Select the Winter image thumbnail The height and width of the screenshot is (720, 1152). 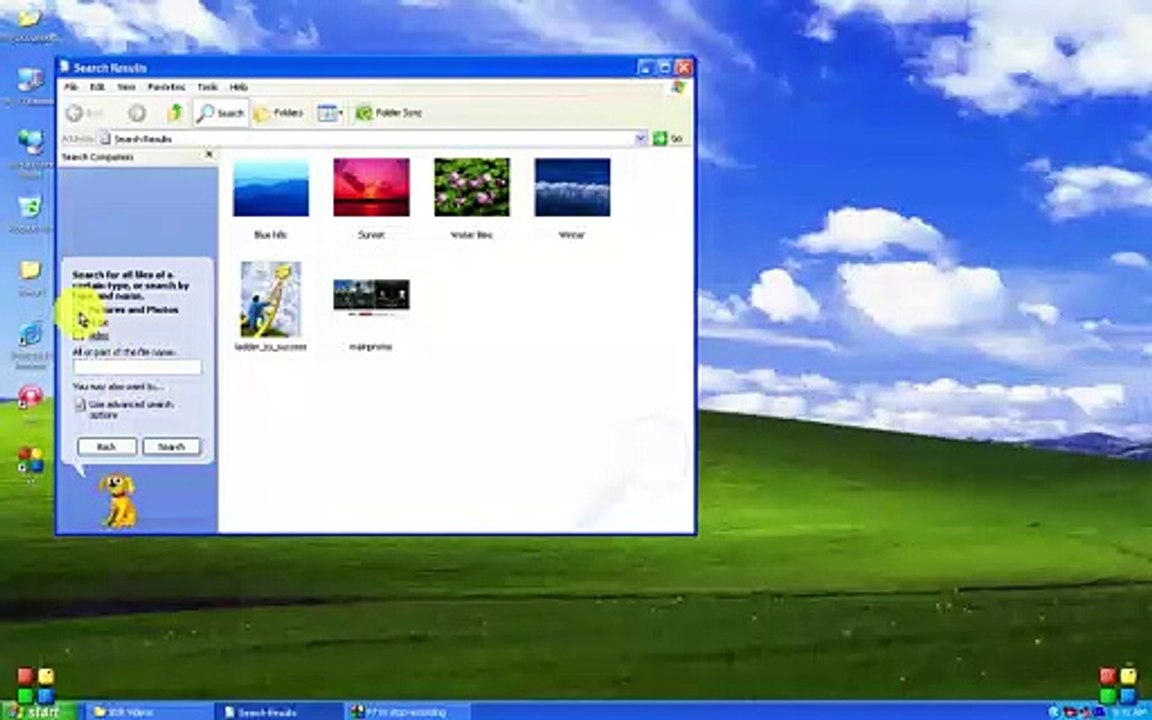pyautogui.click(x=572, y=187)
